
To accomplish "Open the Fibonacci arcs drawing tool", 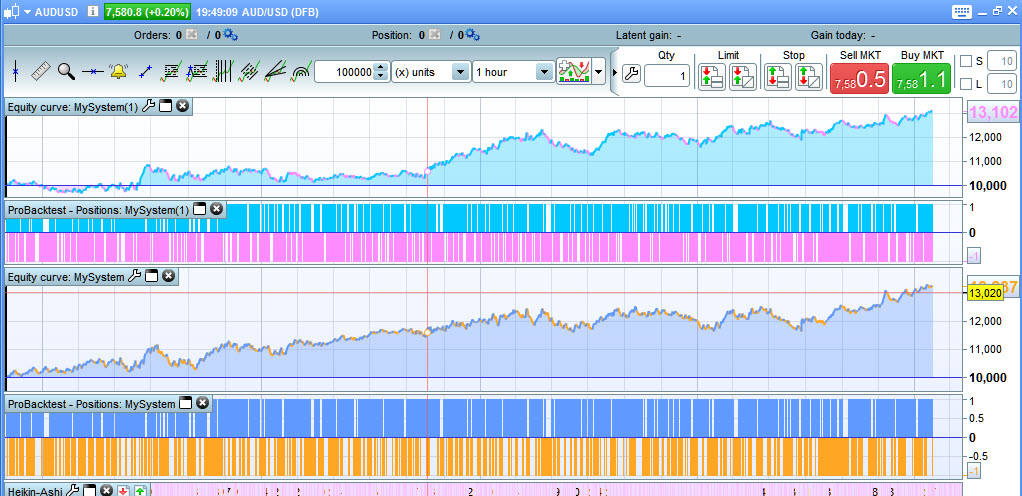I will (x=300, y=71).
